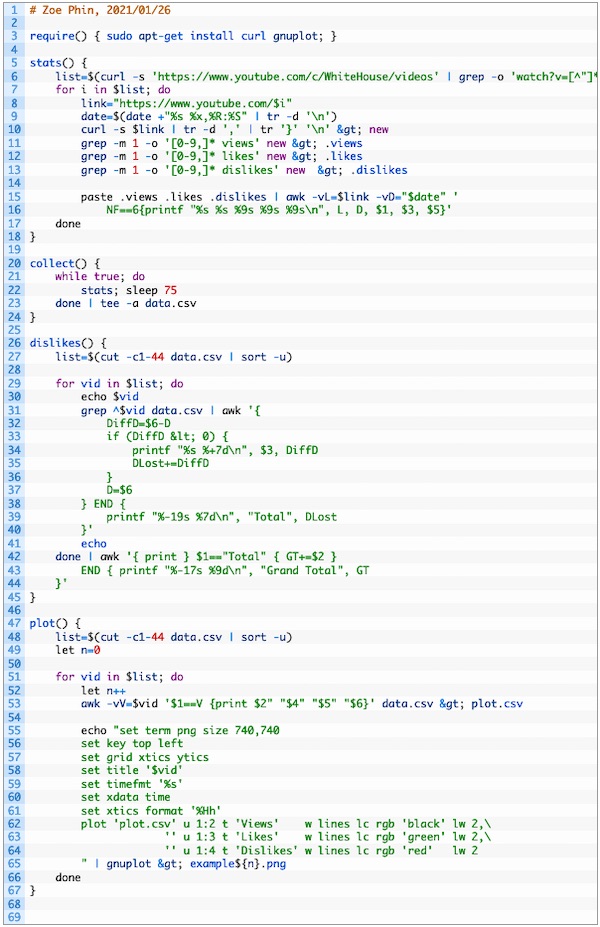Click 'tee -a data.csv' text
Image resolution: width=600 pixels, height=927 pixels.
148,303
